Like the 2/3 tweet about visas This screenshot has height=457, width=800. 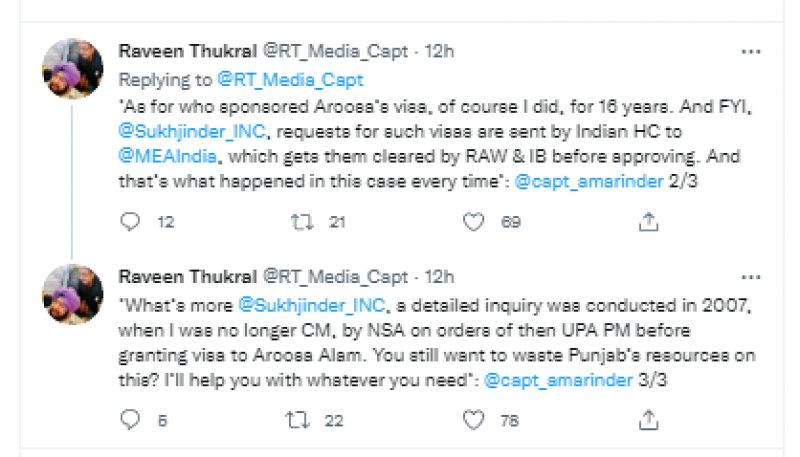474,222
